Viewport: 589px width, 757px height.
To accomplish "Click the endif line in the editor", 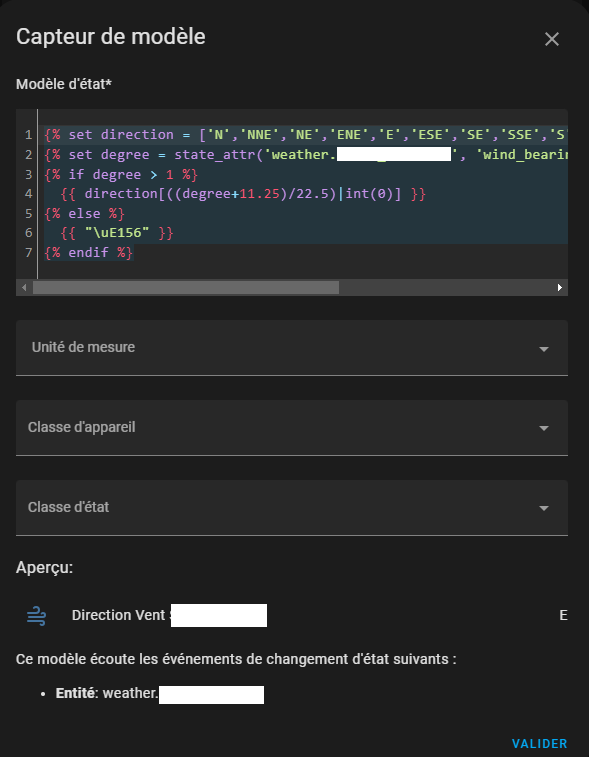I will tap(88, 252).
